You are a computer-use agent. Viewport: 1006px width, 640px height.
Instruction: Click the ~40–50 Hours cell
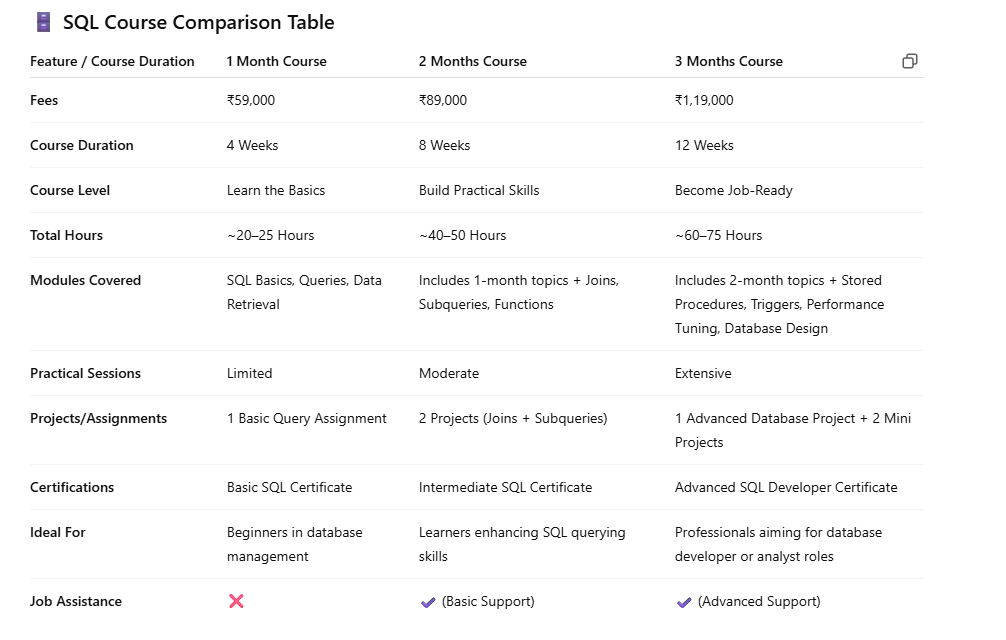point(462,235)
